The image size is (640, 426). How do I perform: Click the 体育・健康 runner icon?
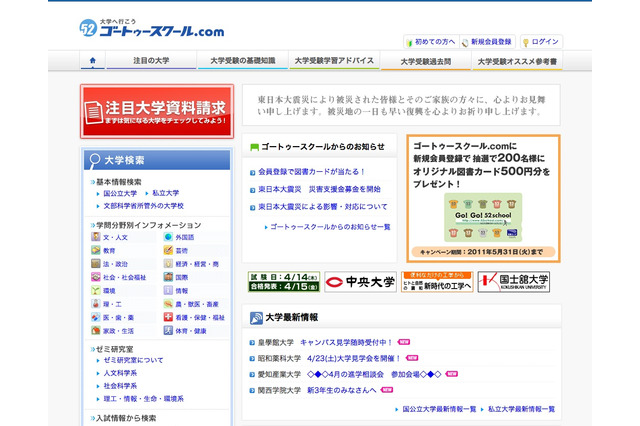(168, 331)
